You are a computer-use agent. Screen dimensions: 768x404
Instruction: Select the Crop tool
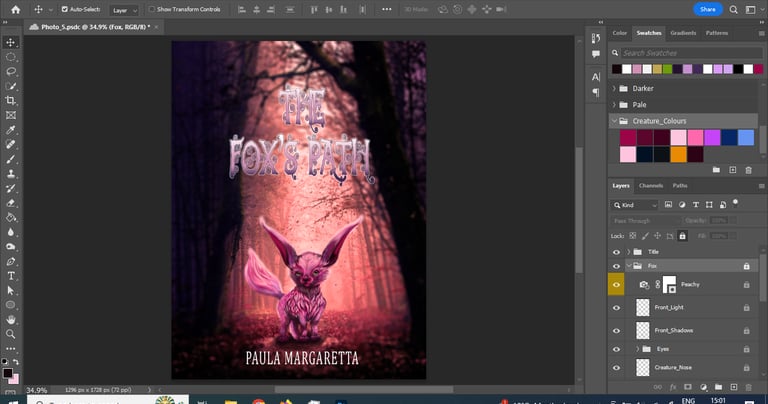click(11, 101)
